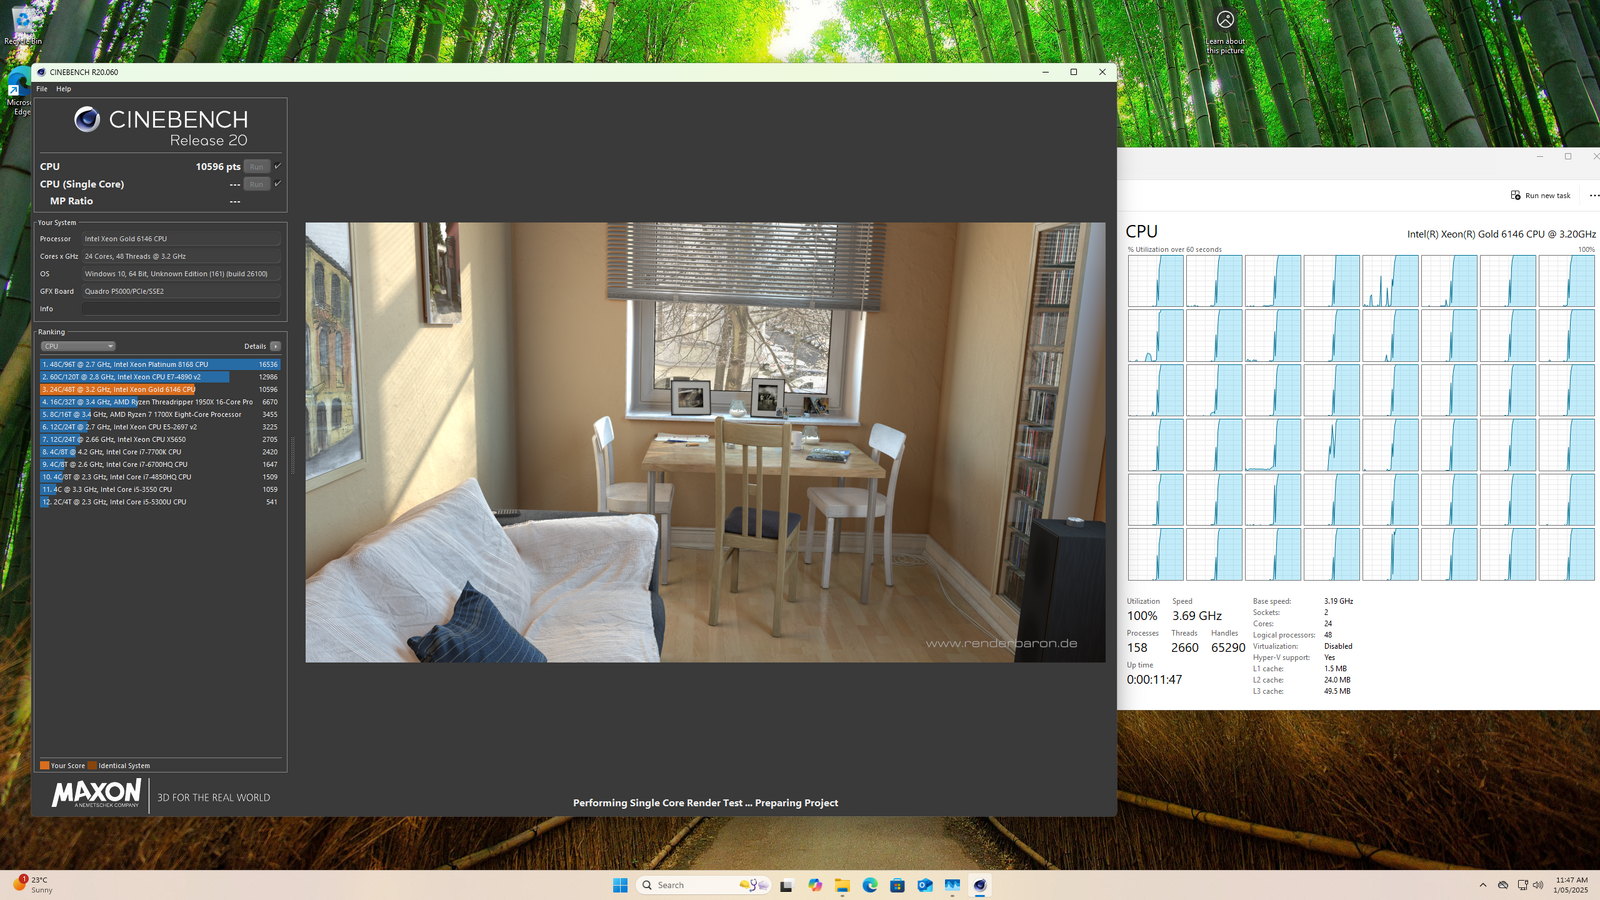Open the Windows Start menu
Viewport: 1600px width, 900px height.
(x=620, y=885)
